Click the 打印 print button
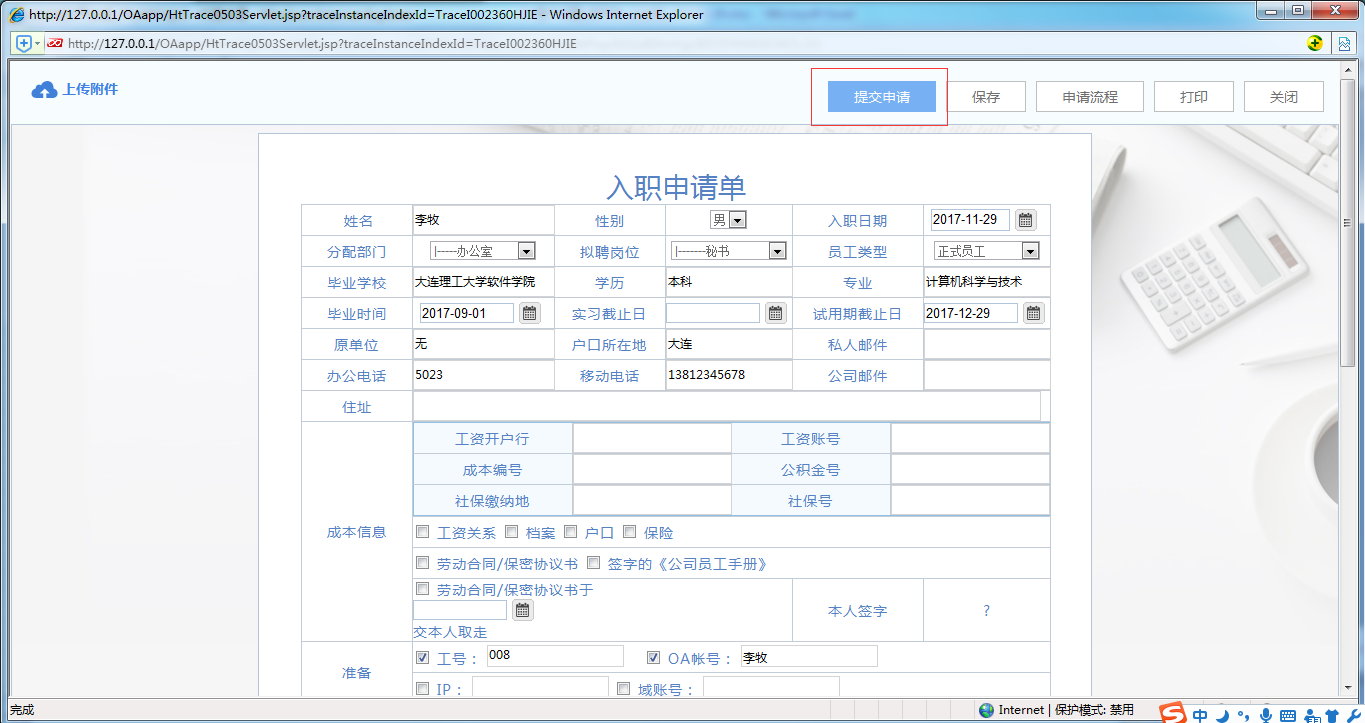The width and height of the screenshot is (1365, 723). click(1193, 96)
